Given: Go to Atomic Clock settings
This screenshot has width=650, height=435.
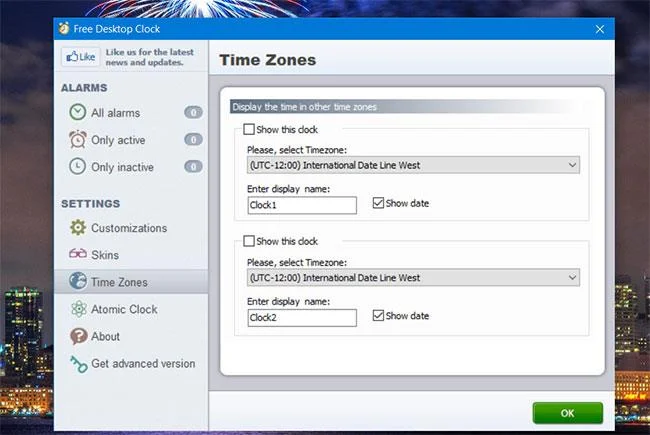Looking at the screenshot, I should click(131, 309).
